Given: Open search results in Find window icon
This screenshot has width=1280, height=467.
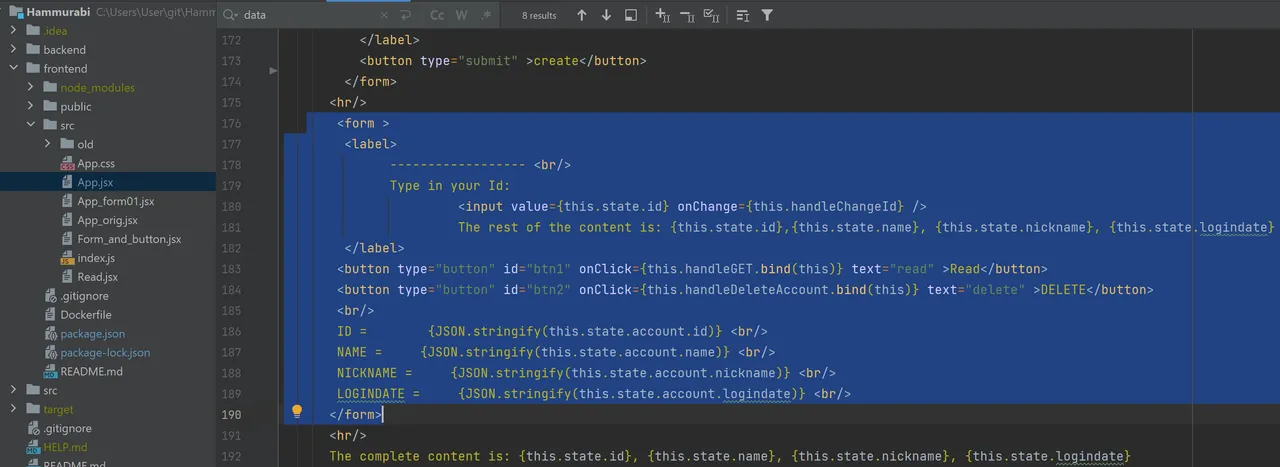Looking at the screenshot, I should tap(631, 15).
